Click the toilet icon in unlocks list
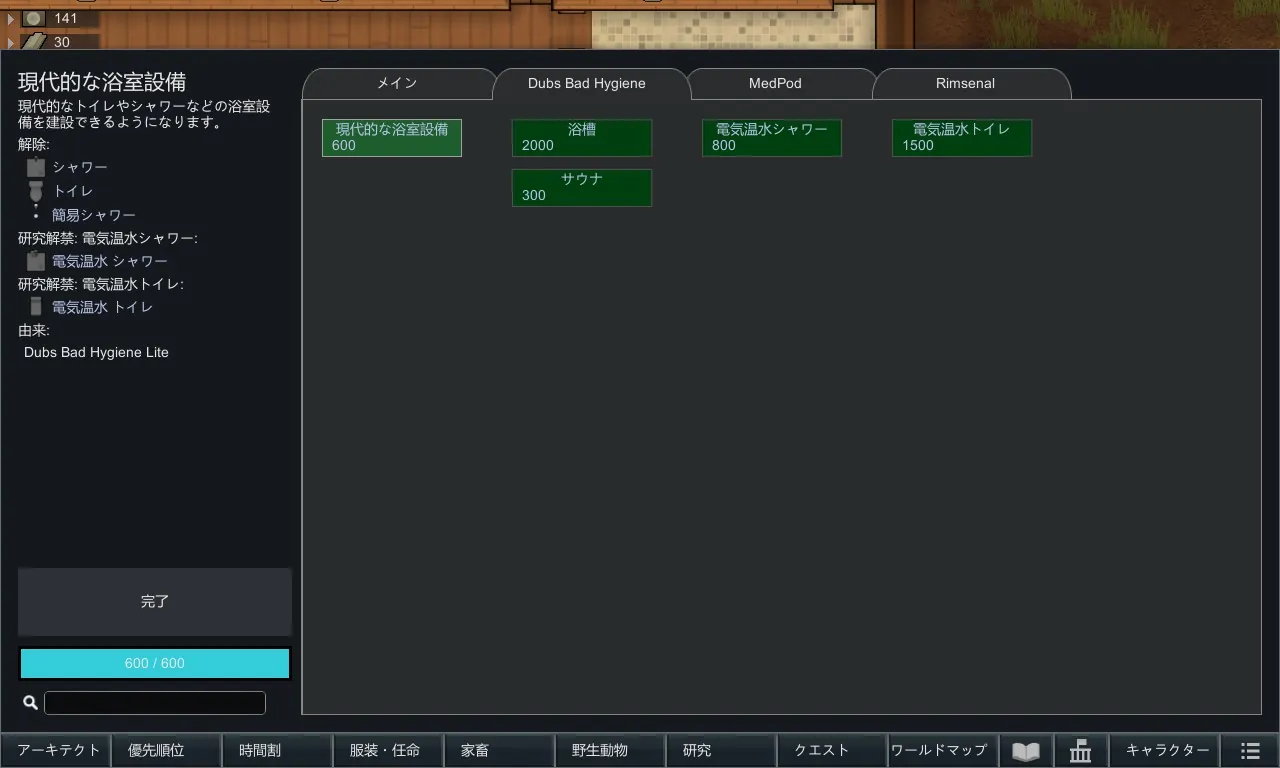Image resolution: width=1280 pixels, height=768 pixels. (x=36, y=191)
